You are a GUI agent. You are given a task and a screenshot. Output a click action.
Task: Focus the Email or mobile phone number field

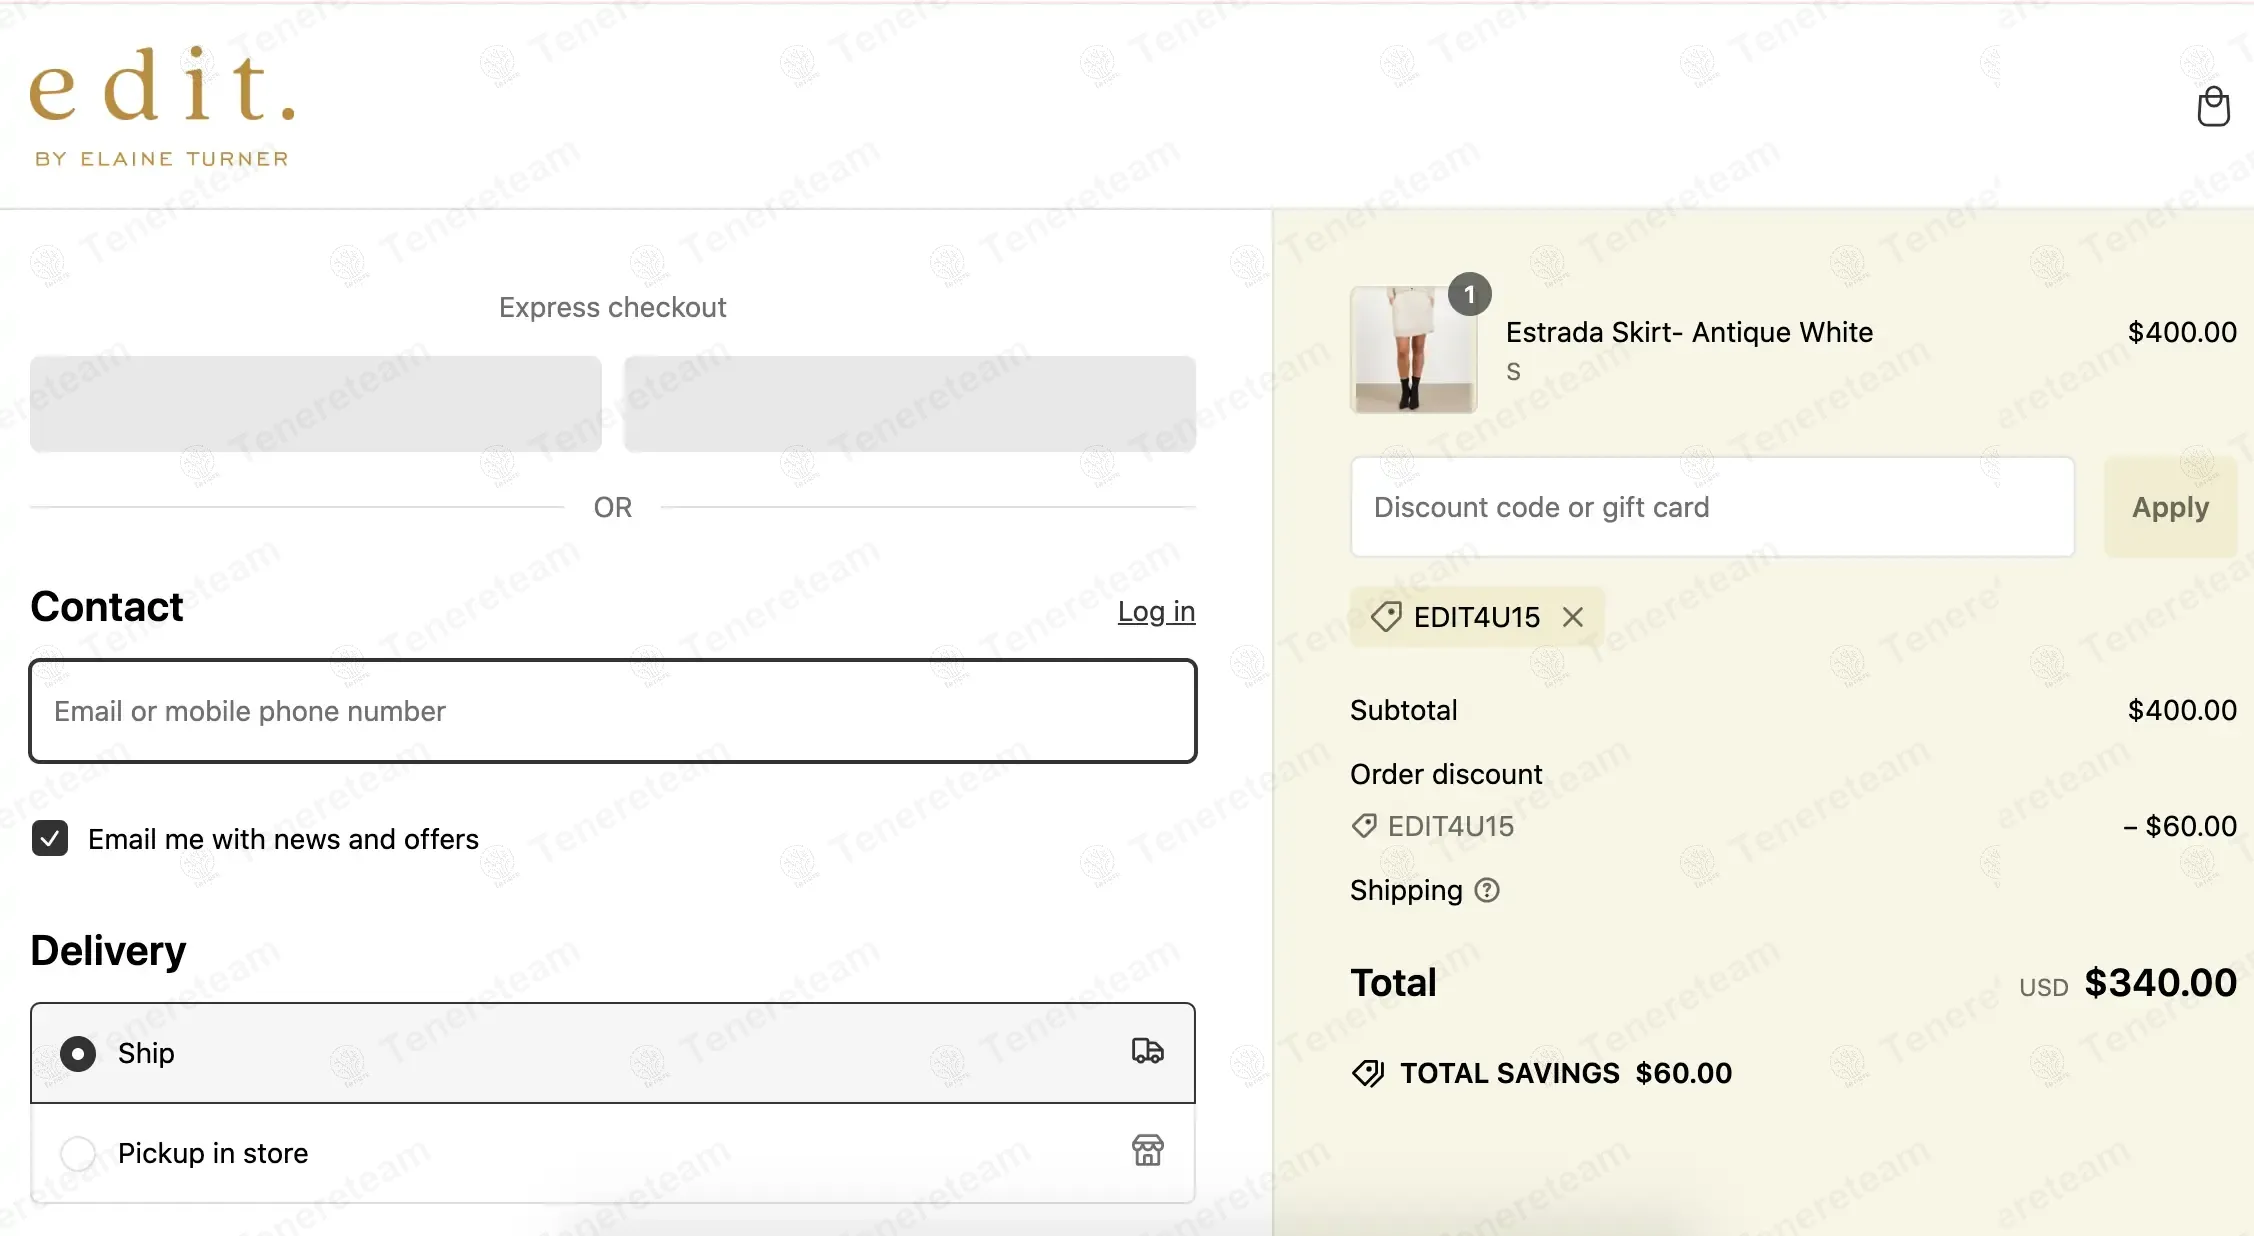(x=613, y=711)
